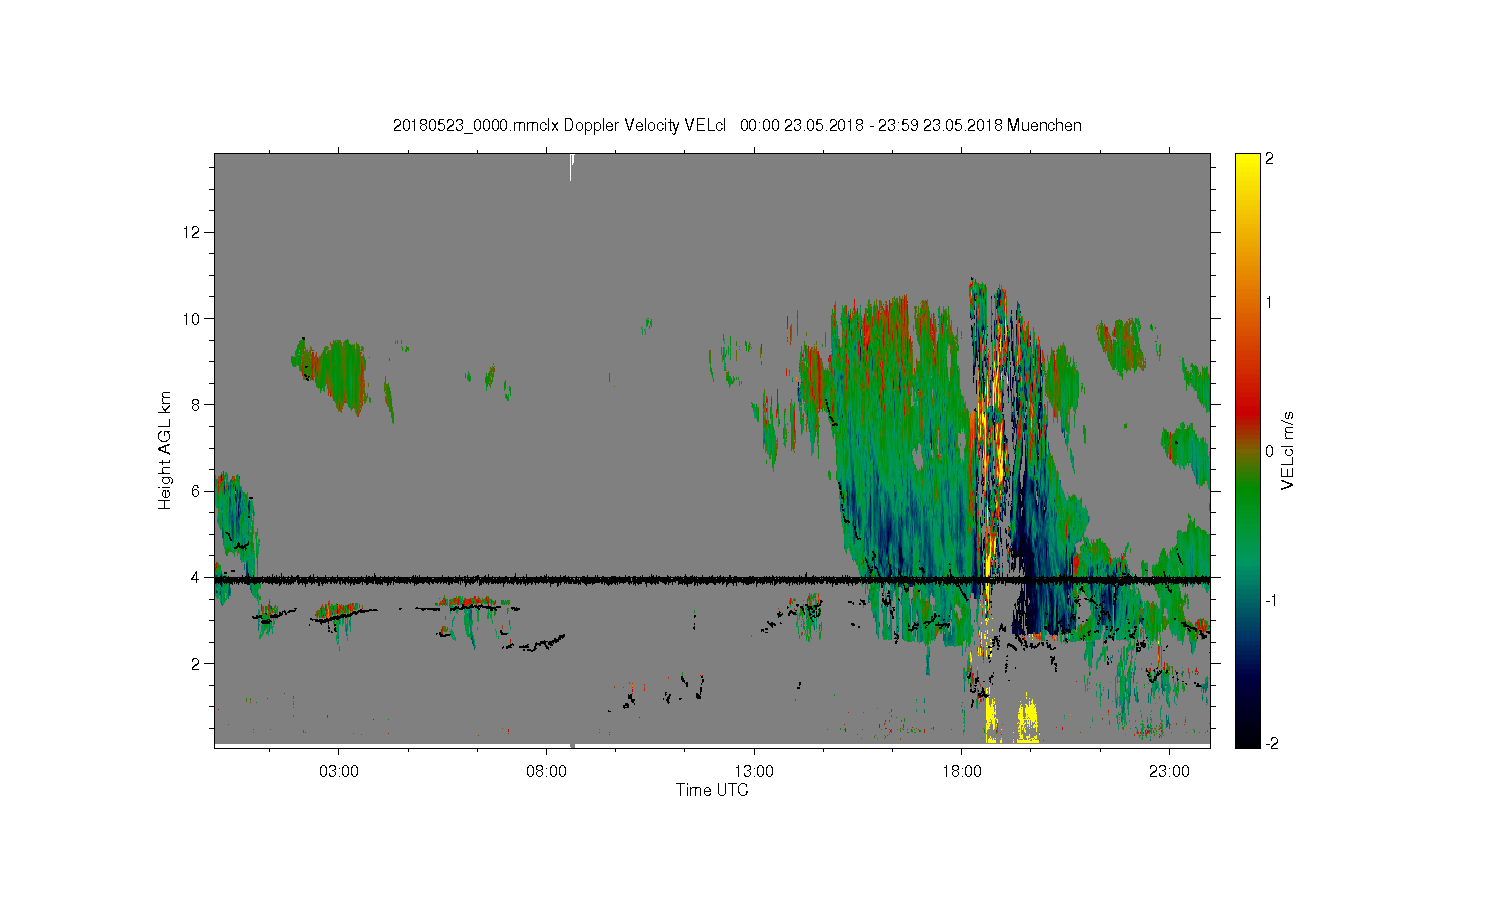Click the "Muenchen" station name in the title
This screenshot has height=900, width=1500.
pos(1044,125)
